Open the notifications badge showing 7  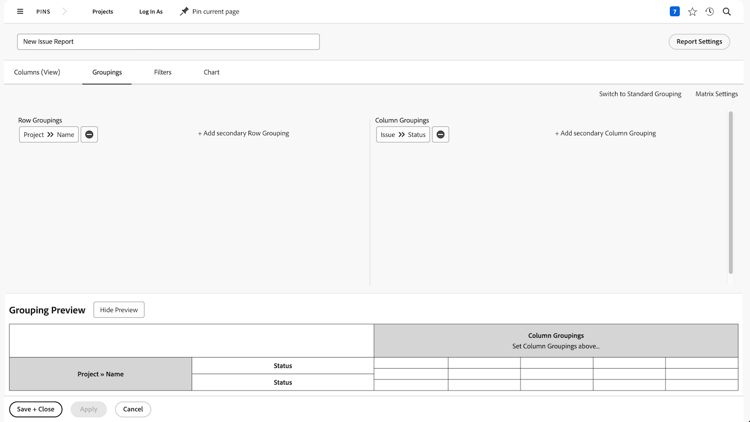674,11
